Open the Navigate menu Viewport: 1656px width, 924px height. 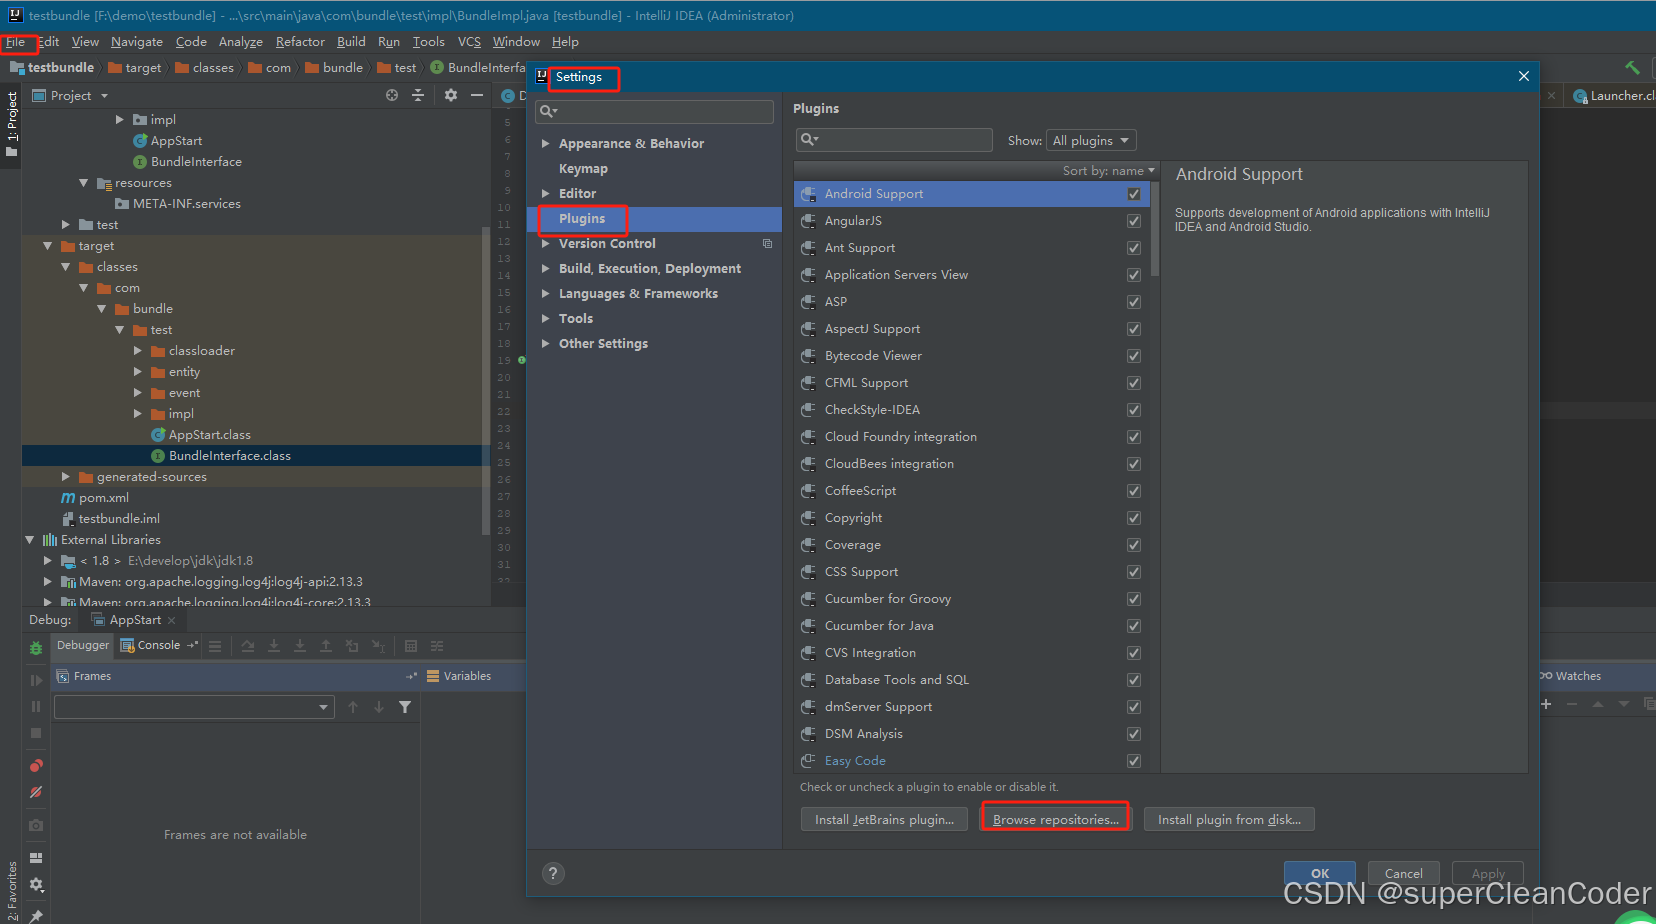pos(137,42)
